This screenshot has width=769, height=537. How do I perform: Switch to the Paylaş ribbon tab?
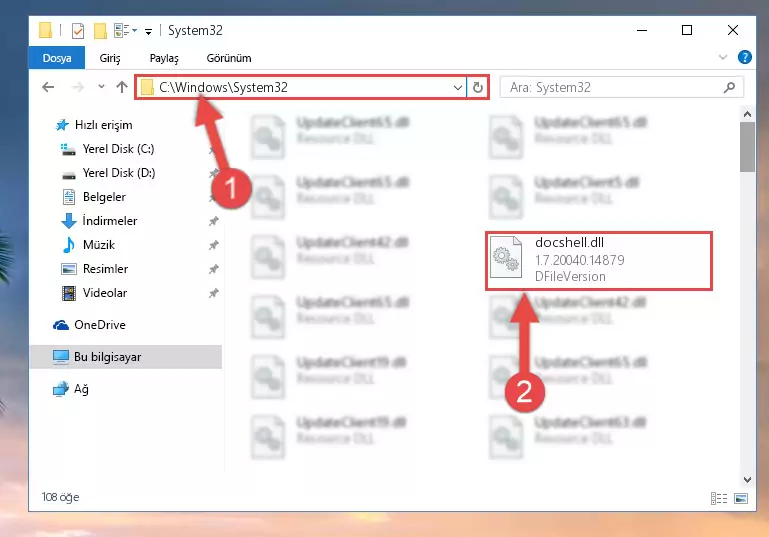(x=164, y=58)
